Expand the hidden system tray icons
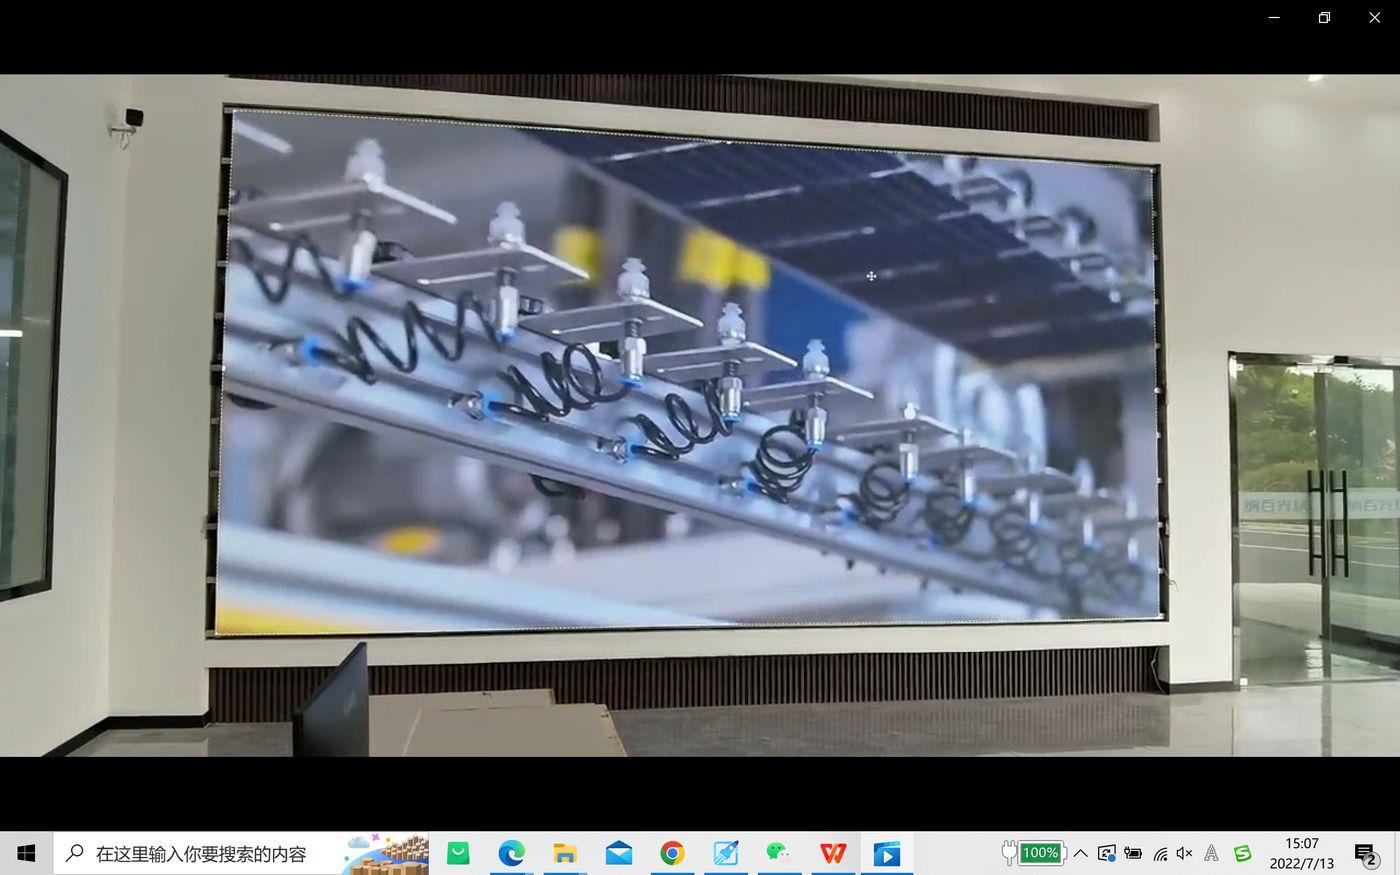Image resolution: width=1400 pixels, height=875 pixels. (x=1081, y=853)
